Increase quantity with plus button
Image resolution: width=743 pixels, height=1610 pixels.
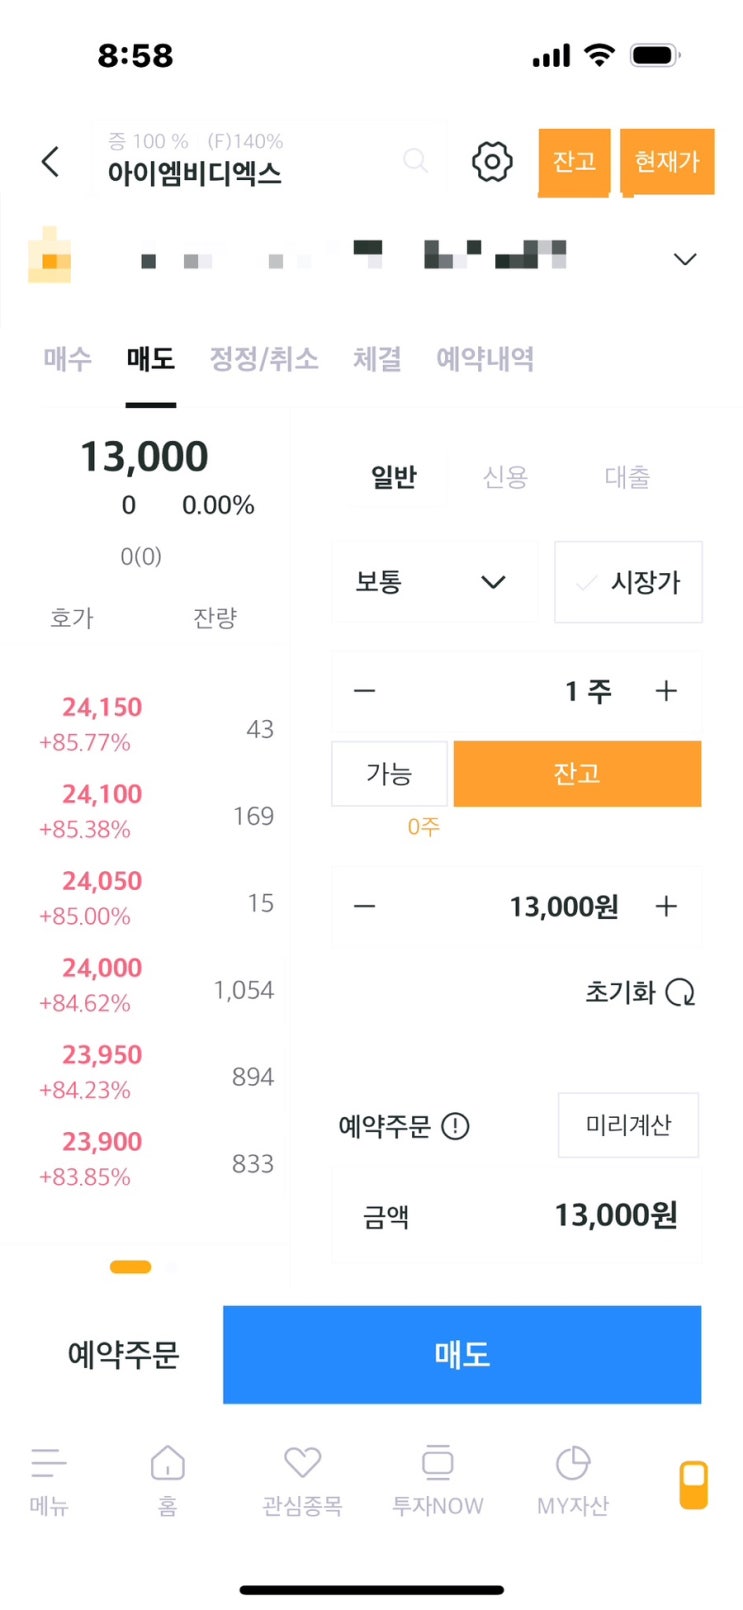pyautogui.click(x=666, y=691)
